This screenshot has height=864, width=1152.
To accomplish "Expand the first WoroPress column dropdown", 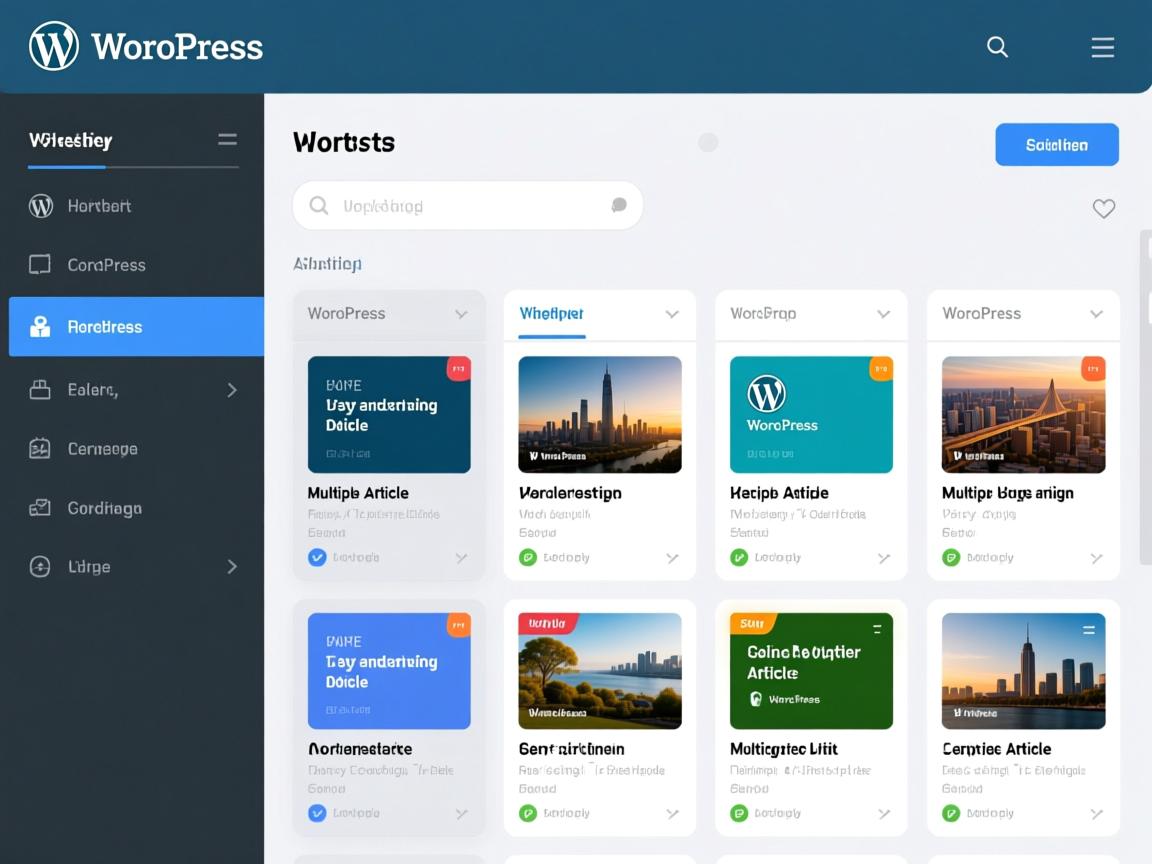I will (x=461, y=314).
